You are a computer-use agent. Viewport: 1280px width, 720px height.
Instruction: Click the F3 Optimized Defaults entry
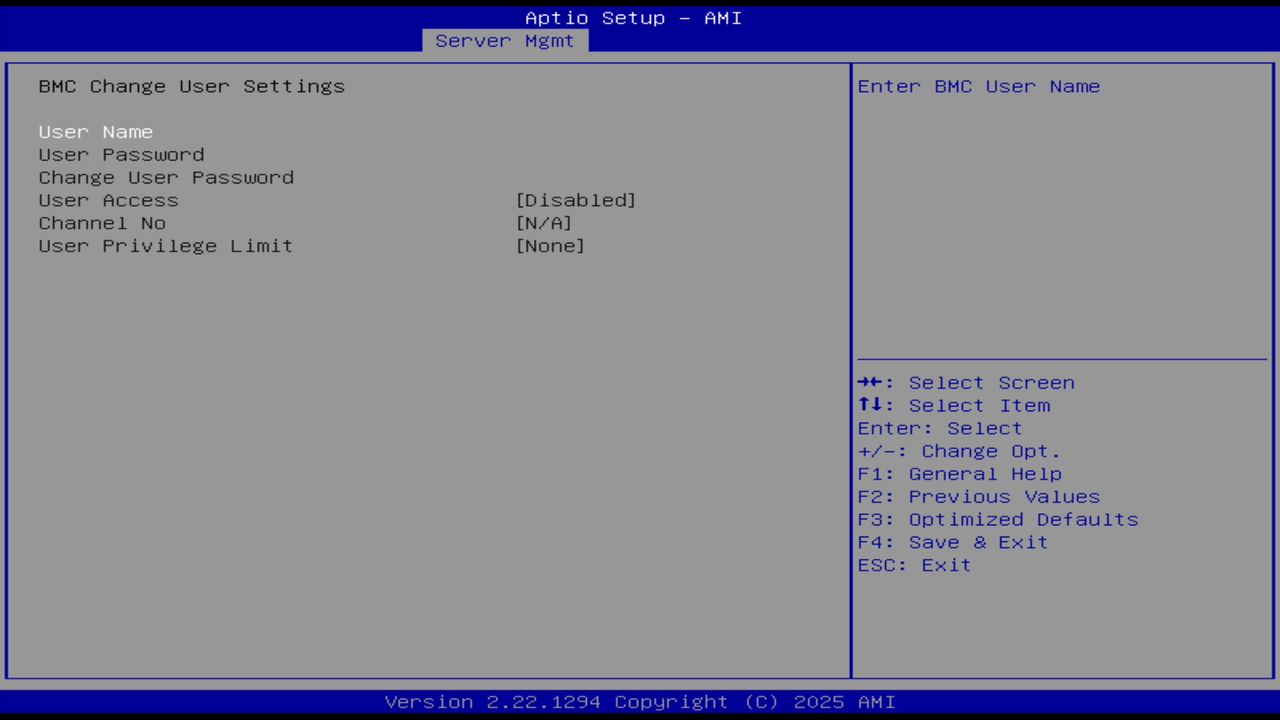(997, 519)
